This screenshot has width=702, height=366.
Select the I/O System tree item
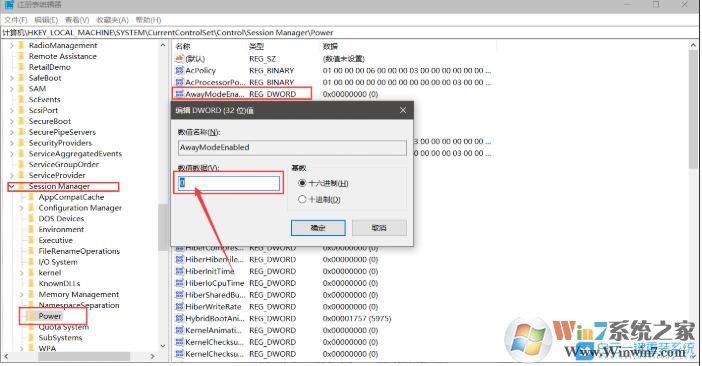click(x=58, y=262)
